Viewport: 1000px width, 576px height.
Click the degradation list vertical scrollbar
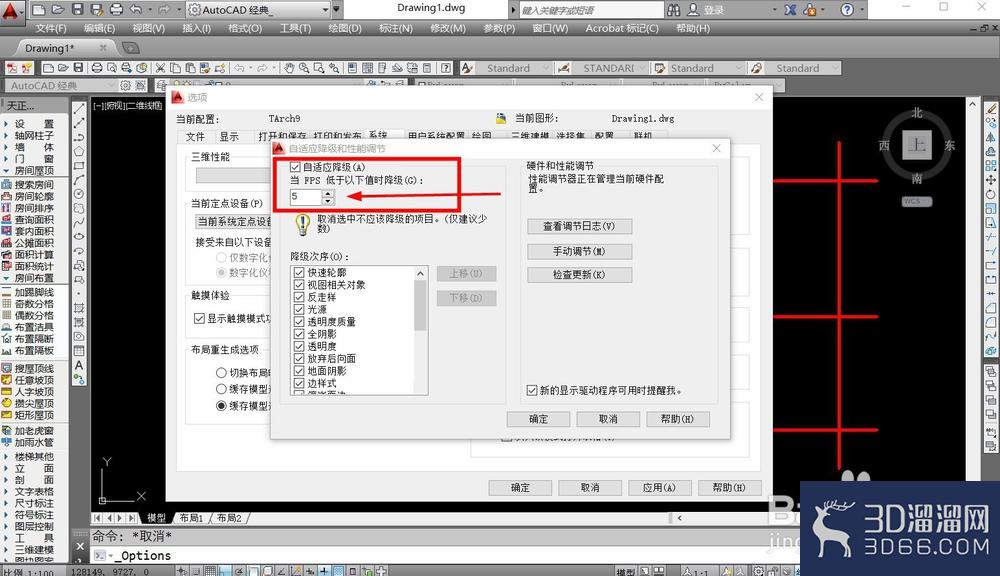click(420, 330)
